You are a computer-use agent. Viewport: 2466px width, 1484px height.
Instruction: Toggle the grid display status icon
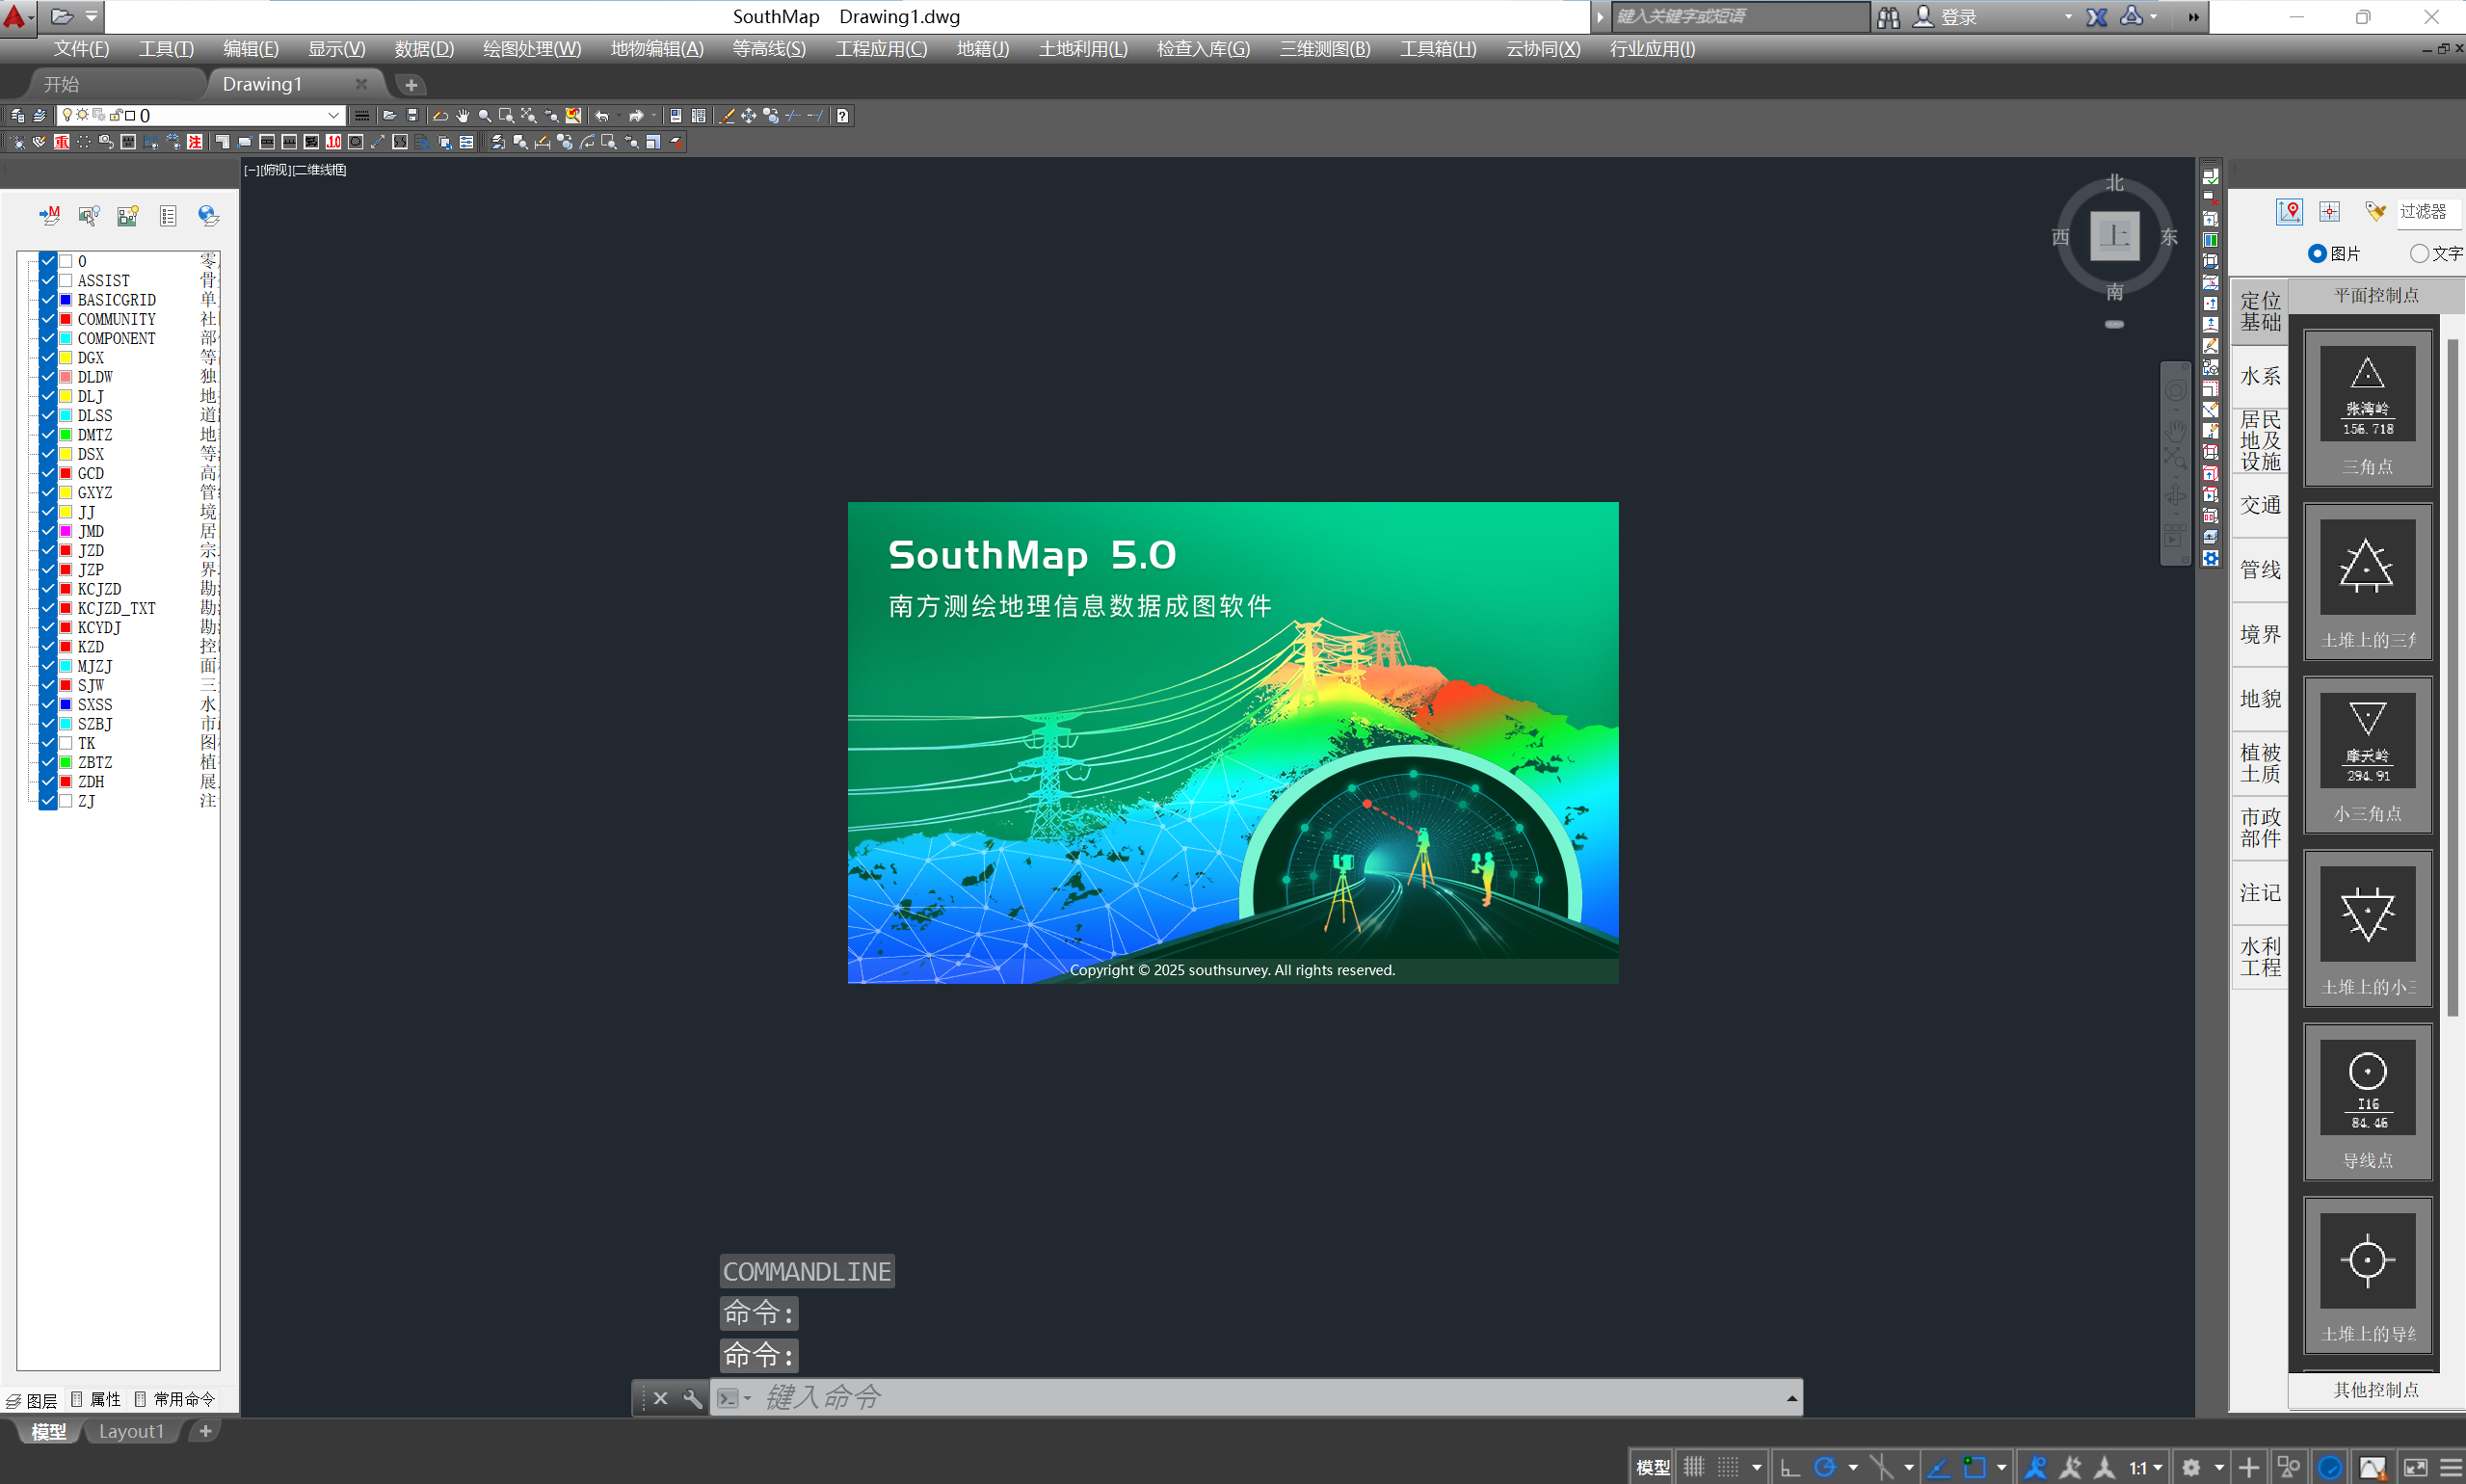pyautogui.click(x=1693, y=1467)
